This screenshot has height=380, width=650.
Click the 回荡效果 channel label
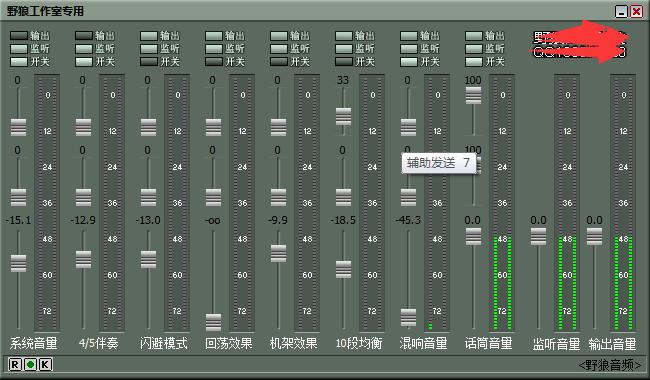(229, 343)
